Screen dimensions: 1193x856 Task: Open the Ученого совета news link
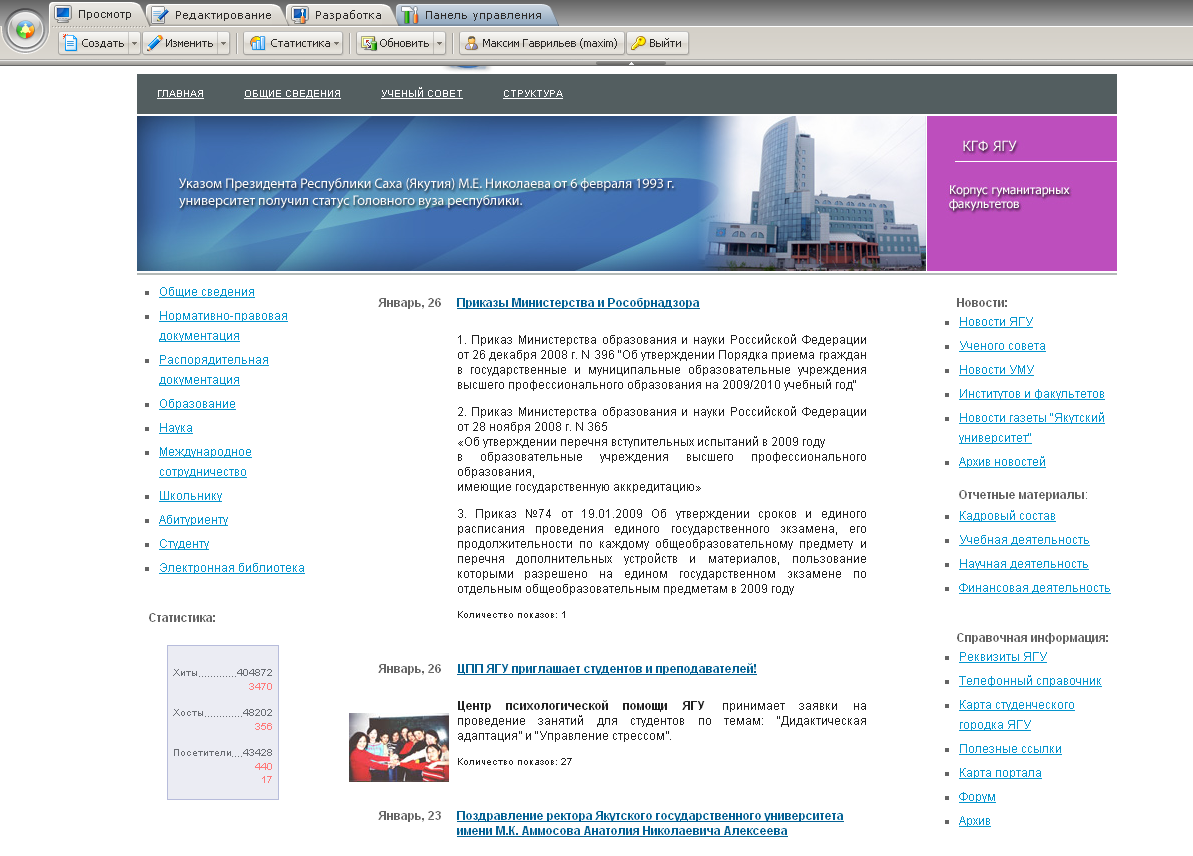pyautogui.click(x=1002, y=346)
